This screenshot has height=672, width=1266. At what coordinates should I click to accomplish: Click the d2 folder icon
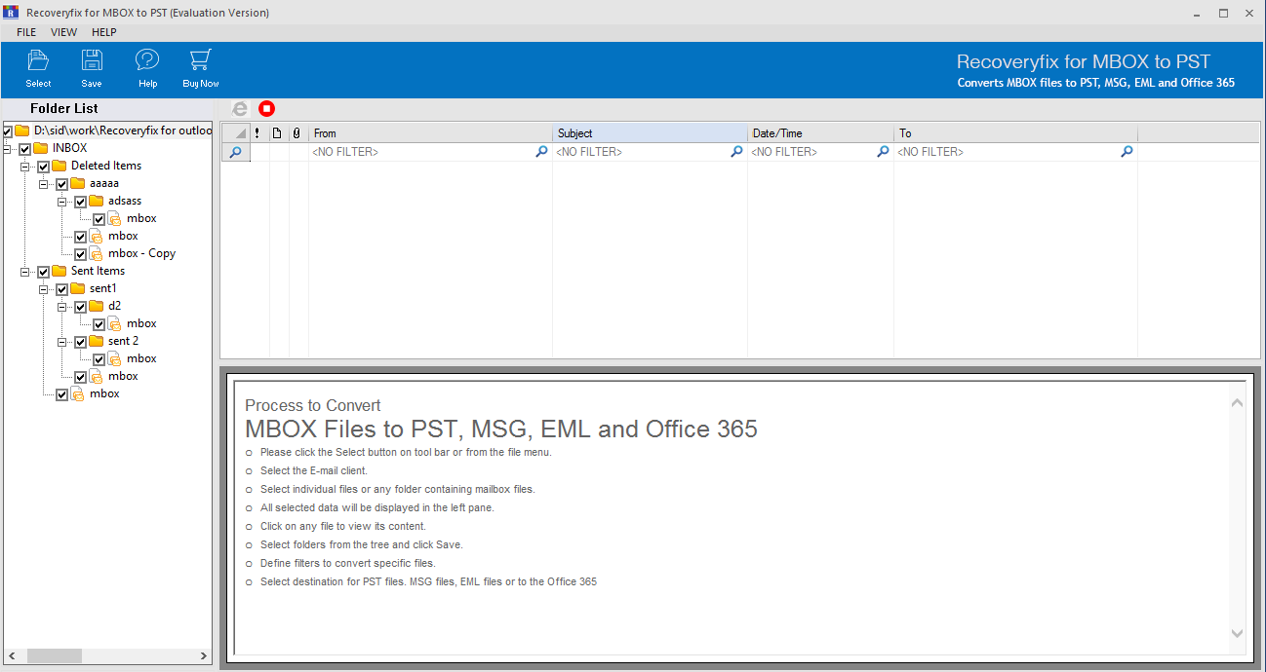click(97, 306)
